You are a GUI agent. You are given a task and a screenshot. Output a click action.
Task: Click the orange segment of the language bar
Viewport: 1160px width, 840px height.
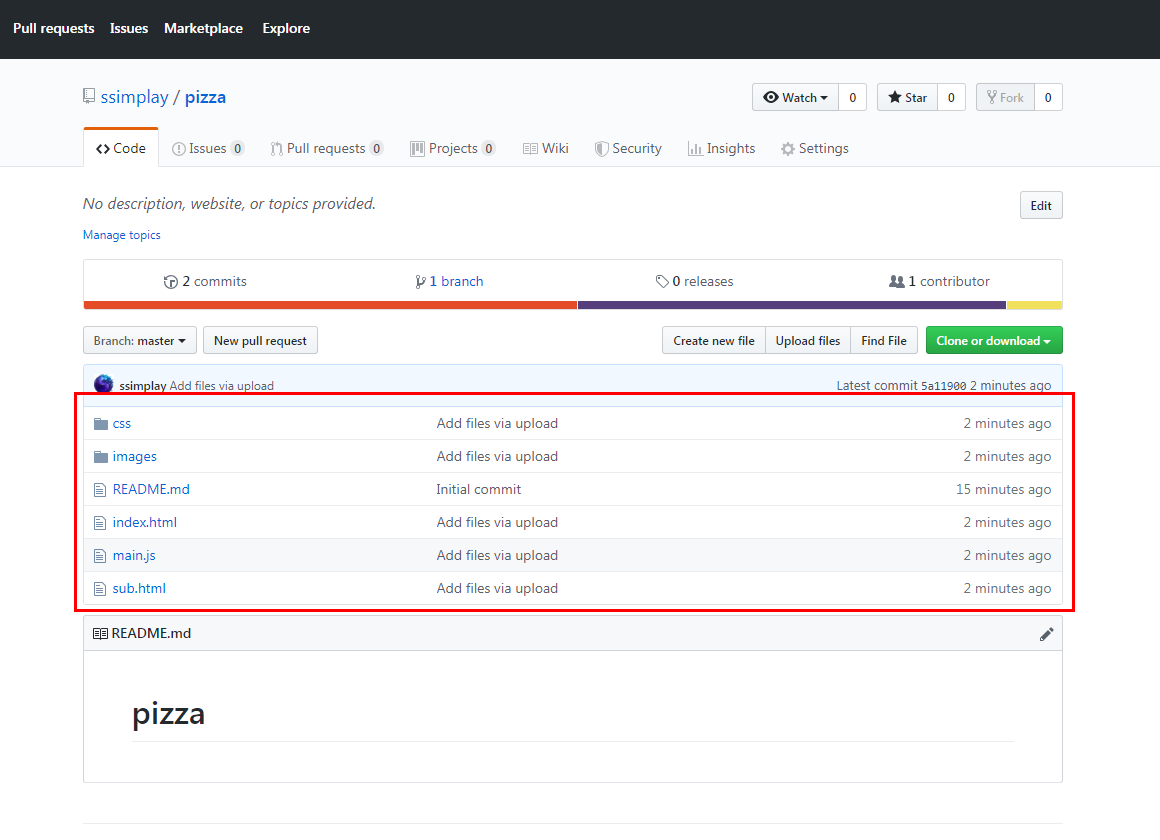click(330, 305)
